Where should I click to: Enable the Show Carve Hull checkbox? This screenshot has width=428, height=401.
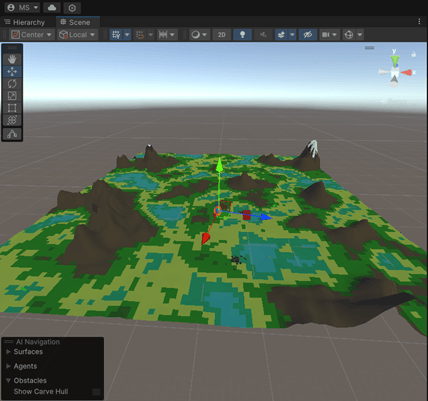(x=96, y=392)
